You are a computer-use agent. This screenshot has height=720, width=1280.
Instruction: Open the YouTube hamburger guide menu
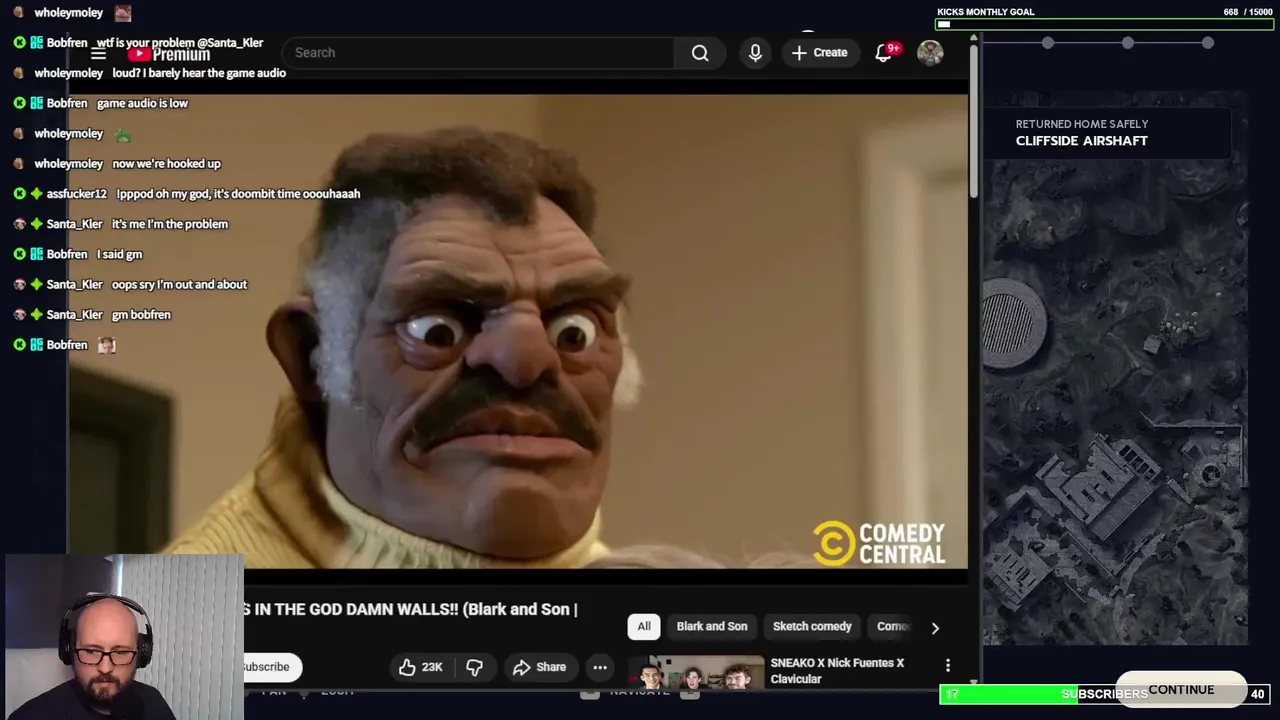[98, 54]
